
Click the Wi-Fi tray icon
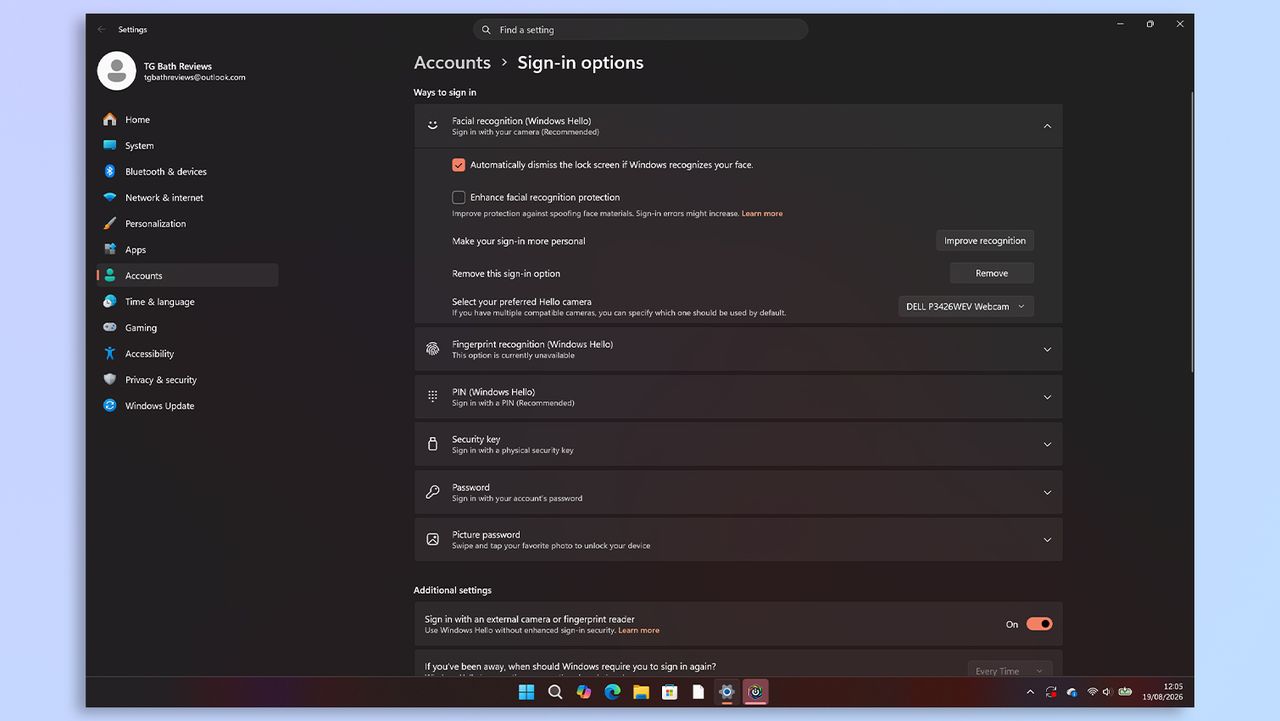point(1092,692)
